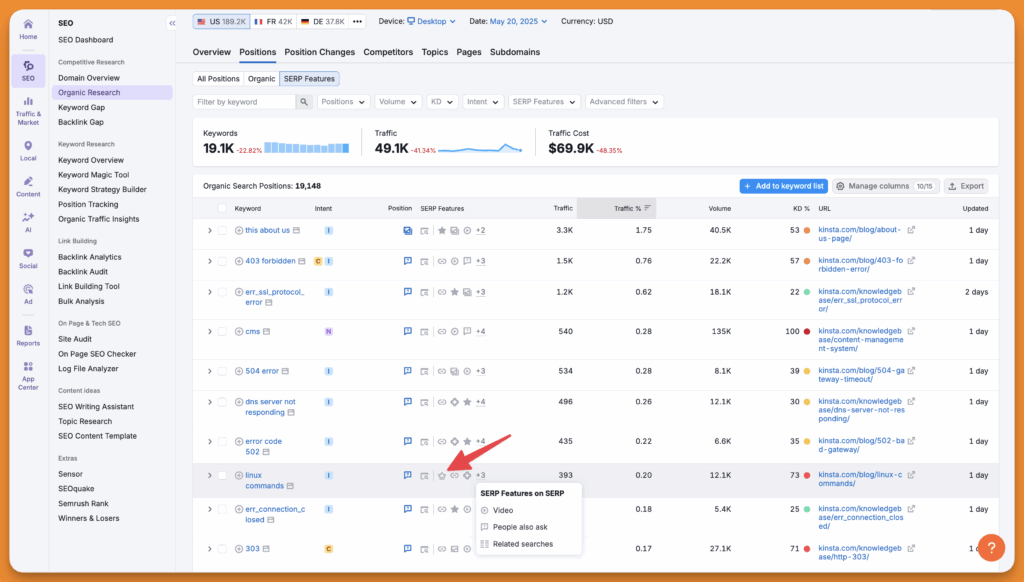The width and height of the screenshot is (1024, 582).
Task: Click the Export button
Action: pos(966,186)
